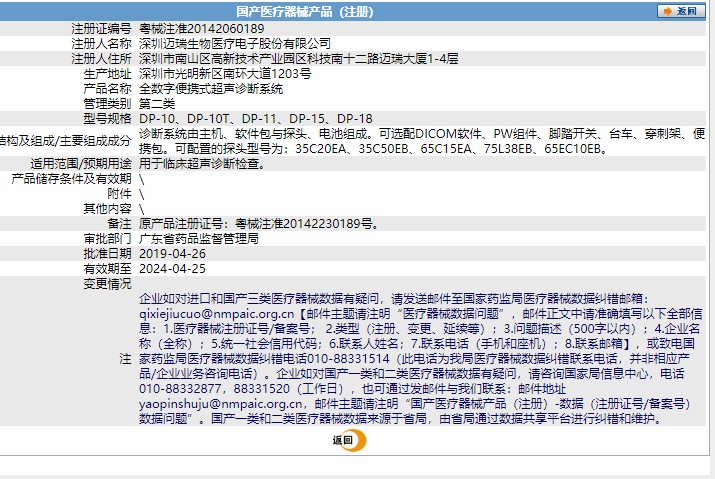The image size is (715, 479).
Task: Click the email yaopinshuju@nmpaic.org.cn
Action: tap(221, 404)
